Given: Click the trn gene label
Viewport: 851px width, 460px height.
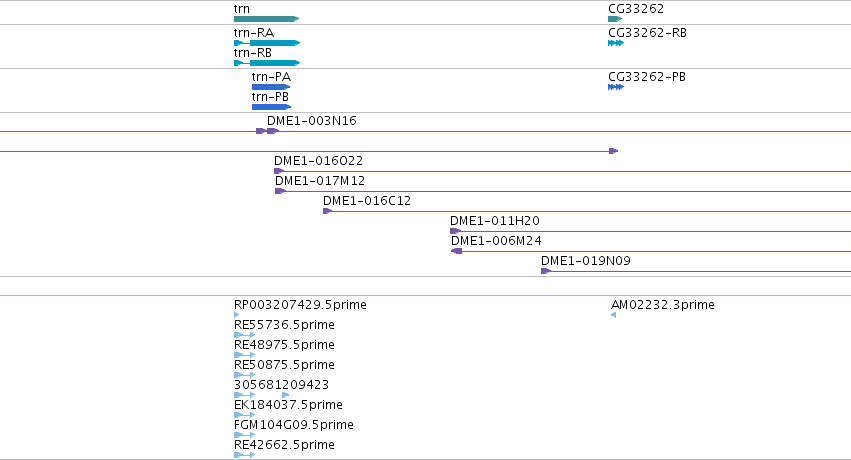Looking at the screenshot, I should coord(242,9).
